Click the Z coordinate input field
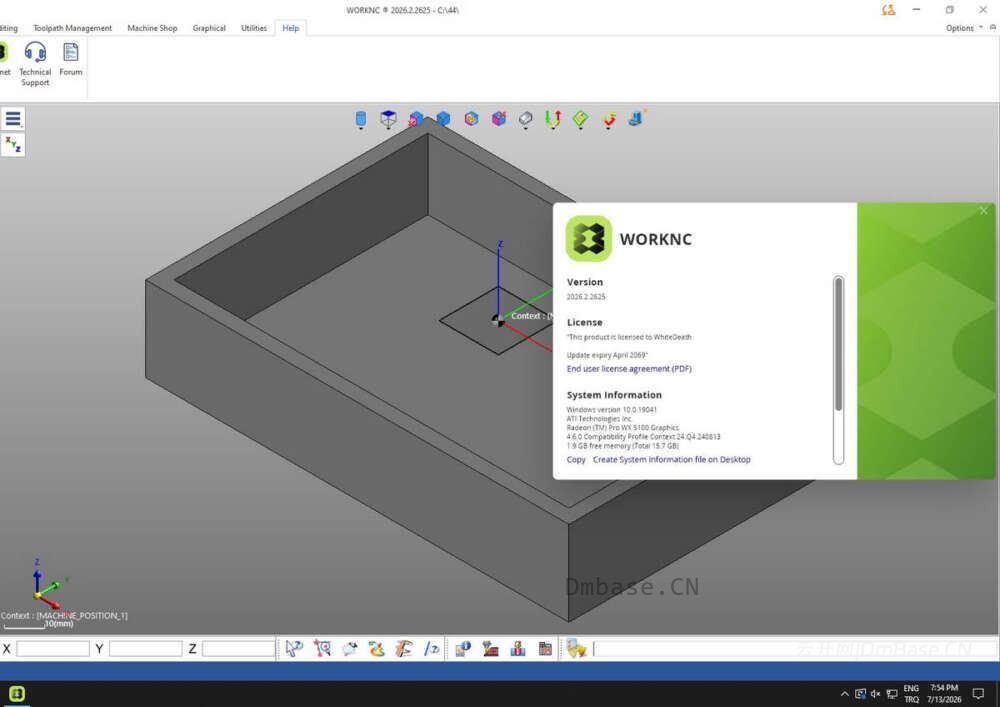The height and width of the screenshot is (707, 1000). pyautogui.click(x=239, y=649)
